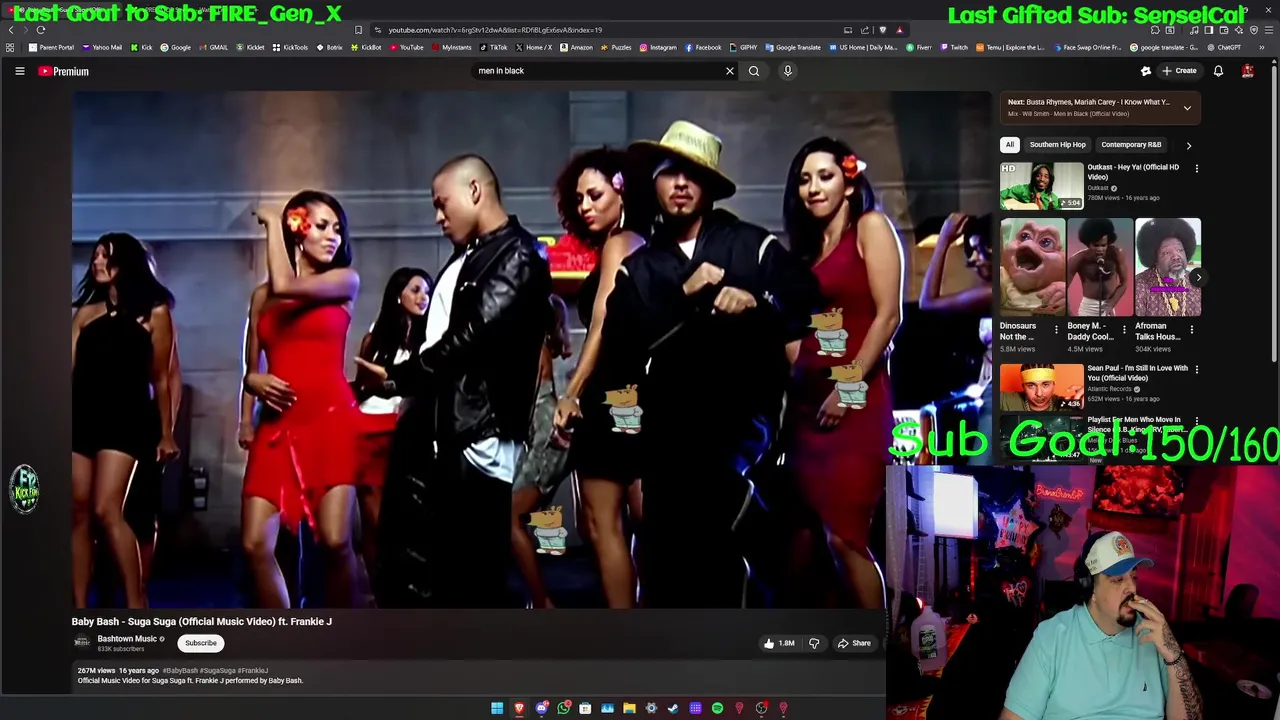This screenshot has height=720, width=1280.
Task: Open options menu for the Outkast video
Action: (1197, 168)
